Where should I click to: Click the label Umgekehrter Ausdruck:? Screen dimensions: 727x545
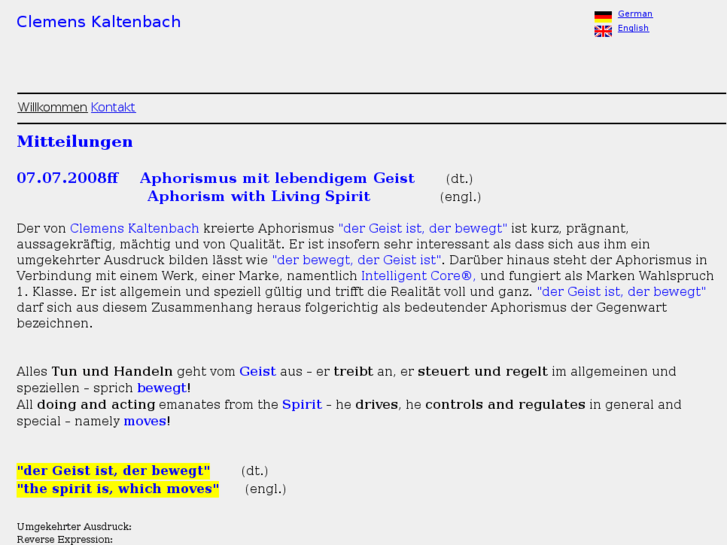tap(74, 527)
